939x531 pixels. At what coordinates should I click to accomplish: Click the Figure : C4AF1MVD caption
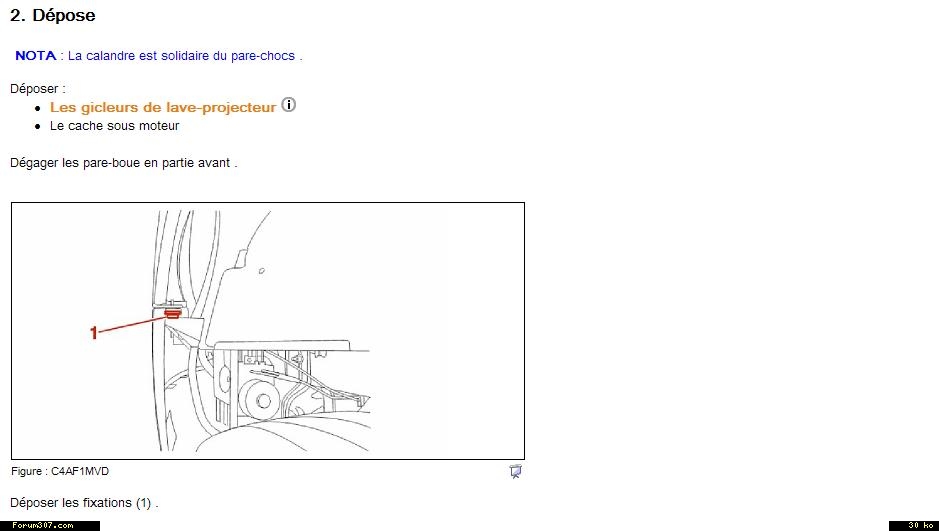60,472
